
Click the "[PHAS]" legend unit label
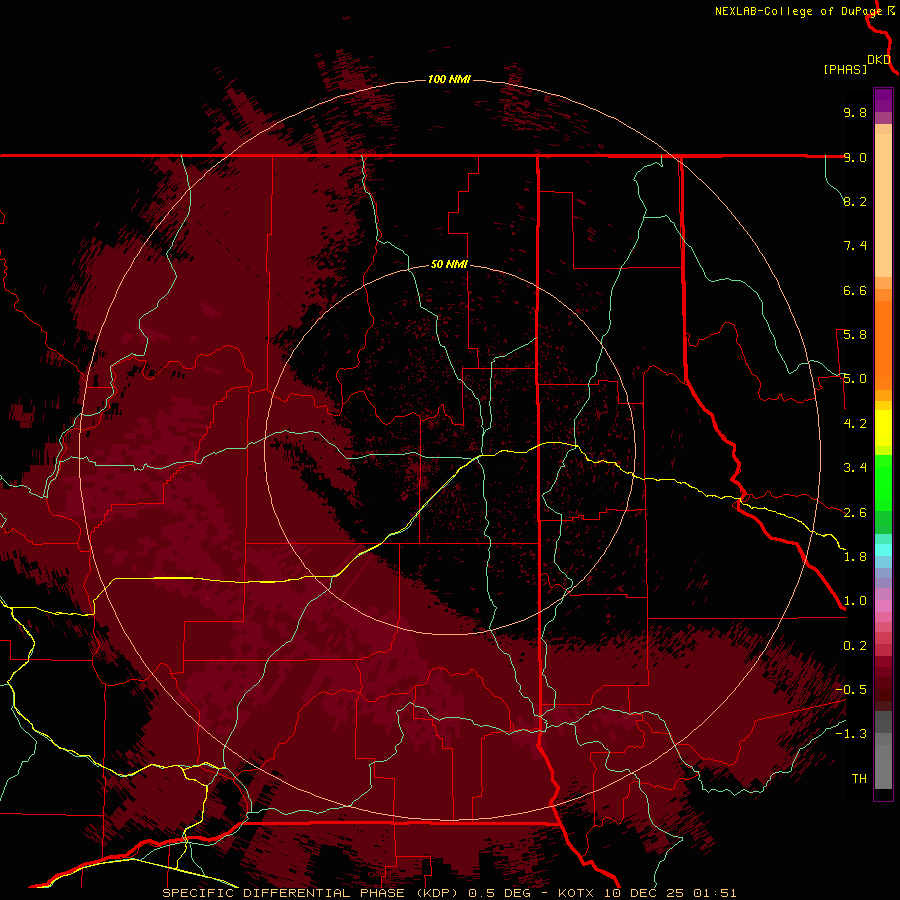[845, 69]
